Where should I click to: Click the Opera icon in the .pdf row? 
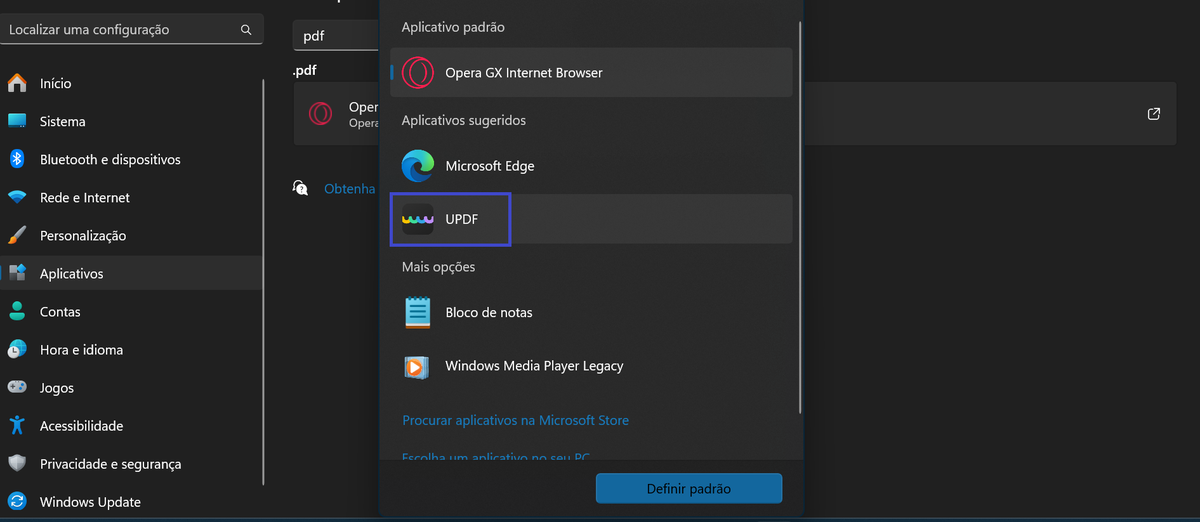click(x=321, y=114)
